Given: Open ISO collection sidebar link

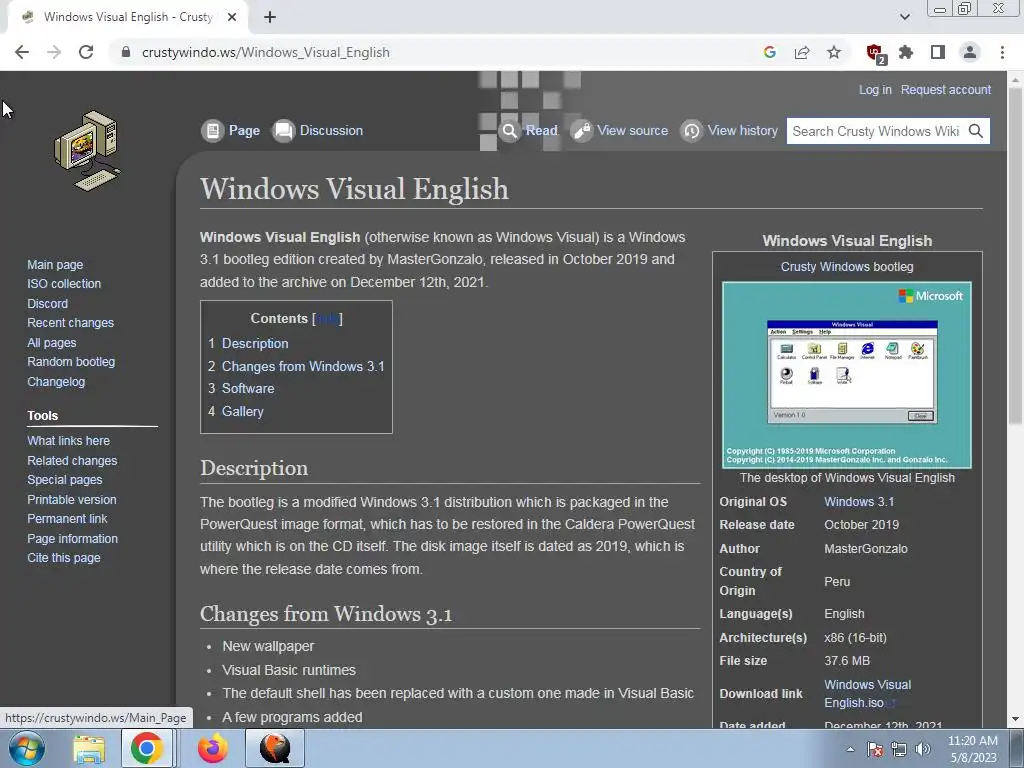Looking at the screenshot, I should [64, 283].
